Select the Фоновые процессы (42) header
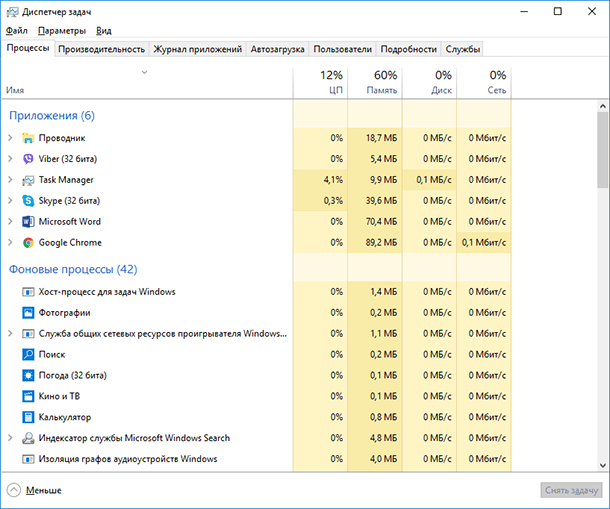The height and width of the screenshot is (509, 610). [73, 269]
